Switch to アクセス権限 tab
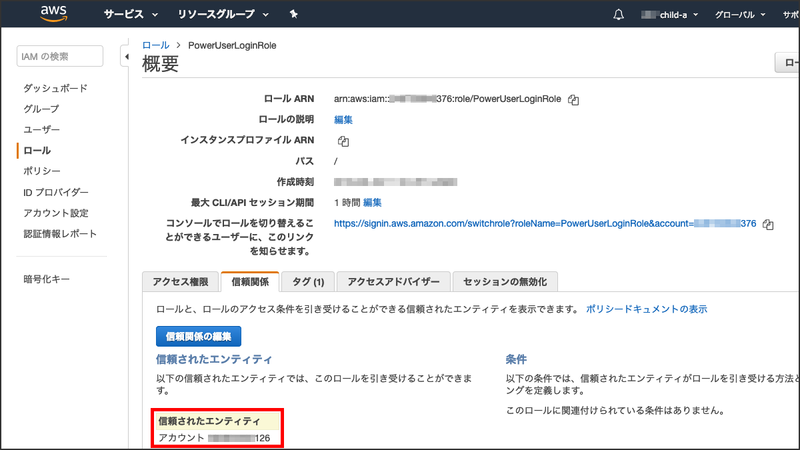The width and height of the screenshot is (800, 450). click(181, 282)
